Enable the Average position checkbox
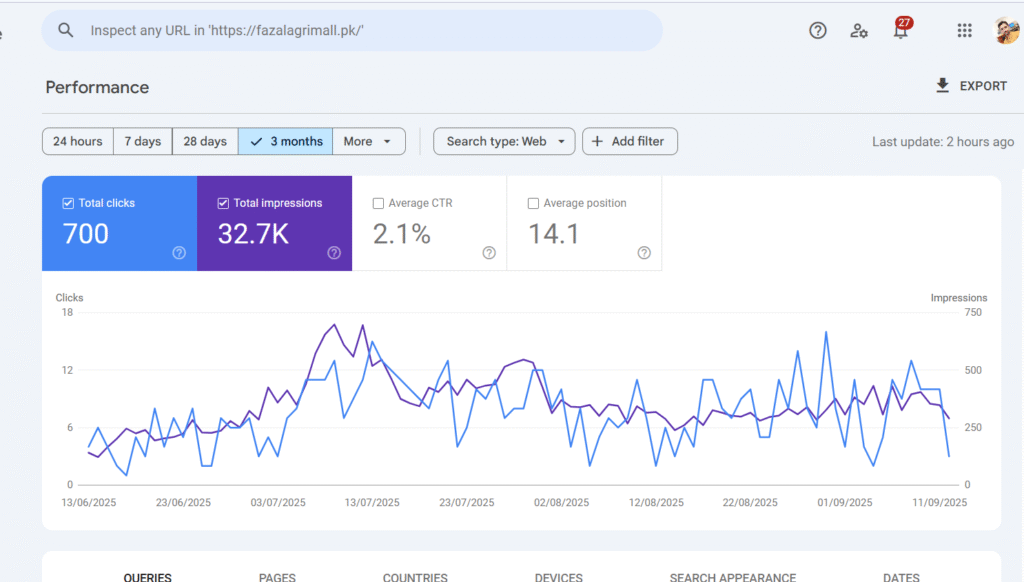The image size is (1024, 582). 533,203
